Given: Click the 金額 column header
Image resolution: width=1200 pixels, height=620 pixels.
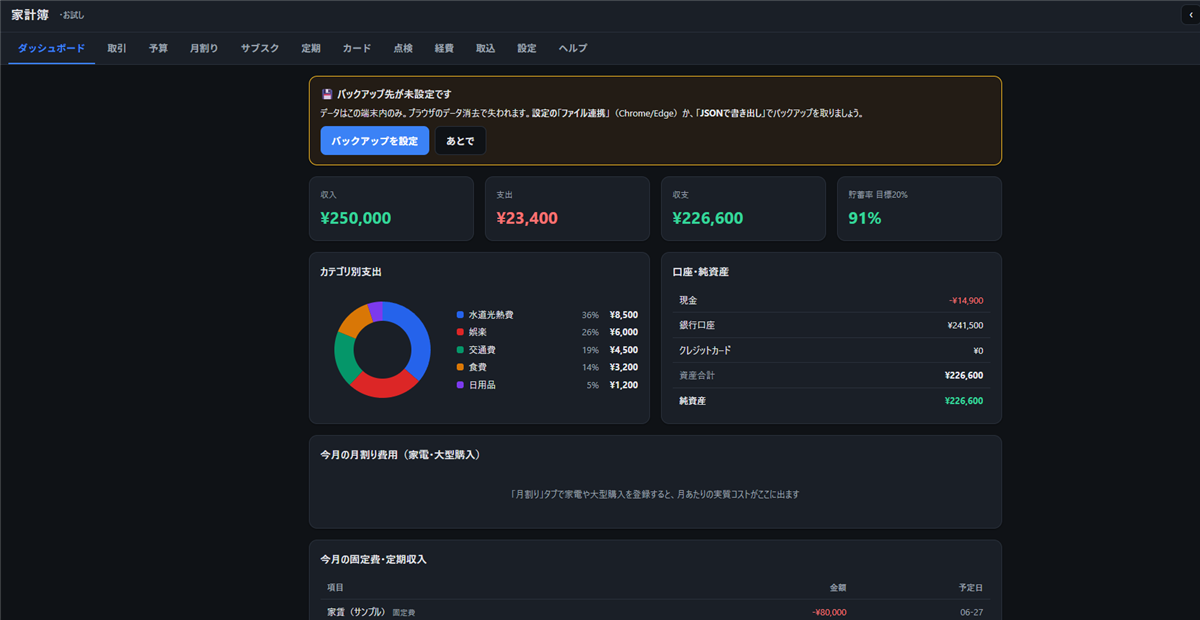Looking at the screenshot, I should [838, 587].
